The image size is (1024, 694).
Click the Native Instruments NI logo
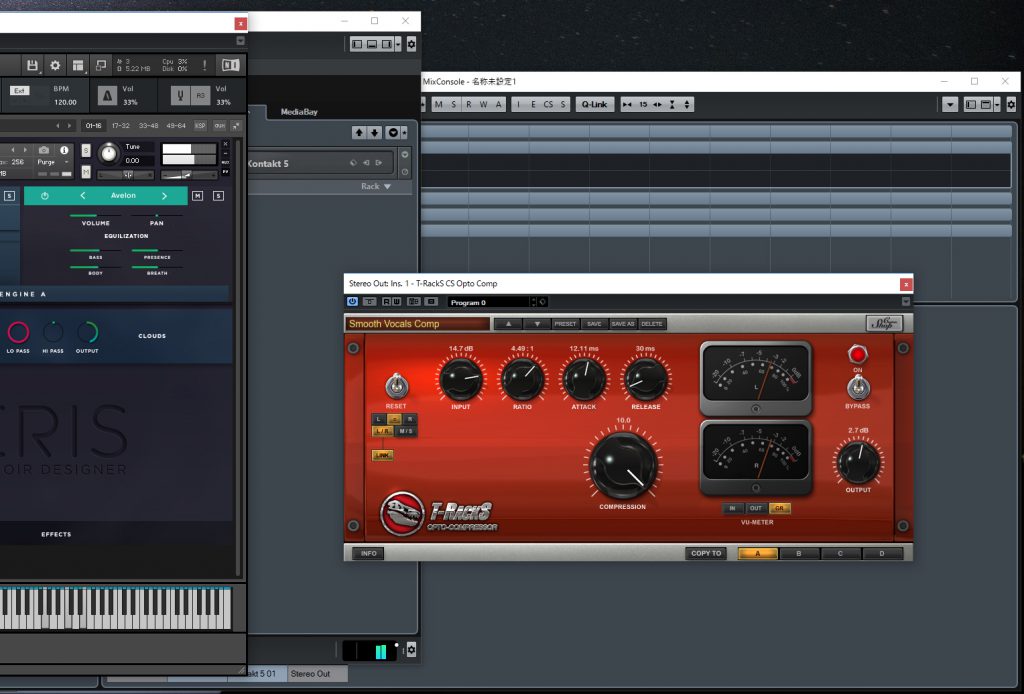pyautogui.click(x=231, y=65)
